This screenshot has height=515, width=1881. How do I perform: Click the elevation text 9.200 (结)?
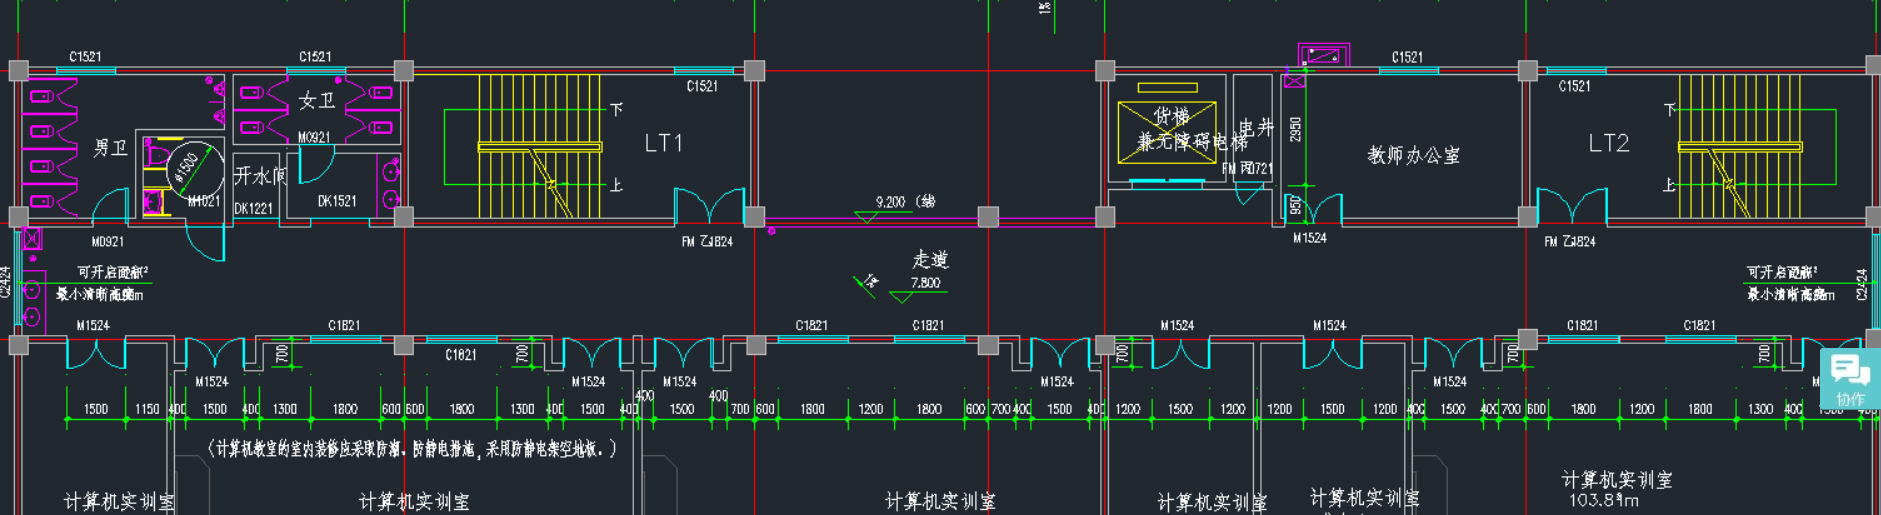coord(905,202)
